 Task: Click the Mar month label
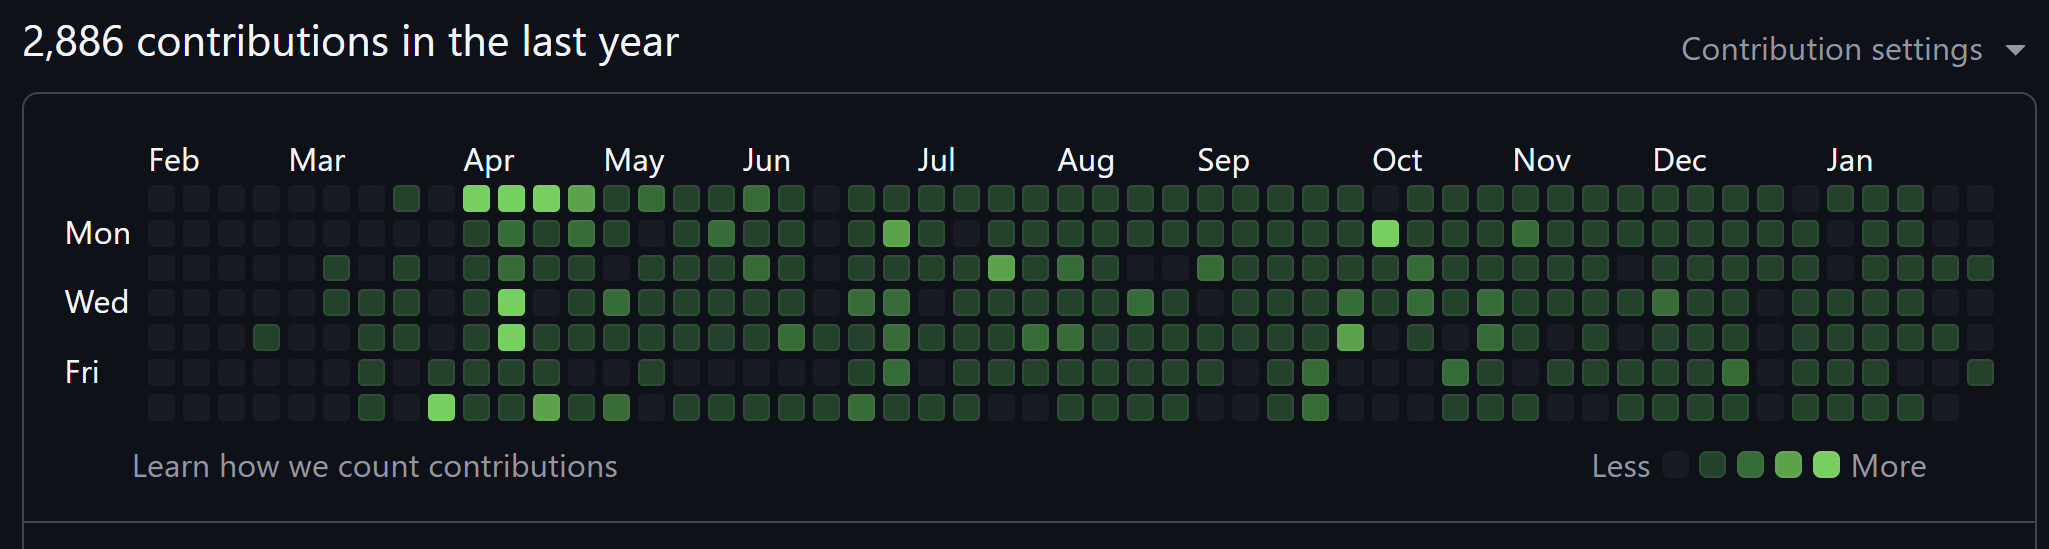pos(317,160)
